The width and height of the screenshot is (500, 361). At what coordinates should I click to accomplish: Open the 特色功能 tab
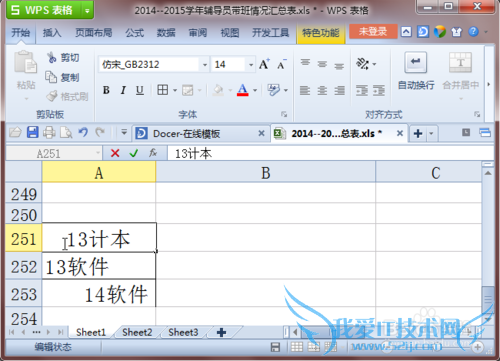[320, 33]
